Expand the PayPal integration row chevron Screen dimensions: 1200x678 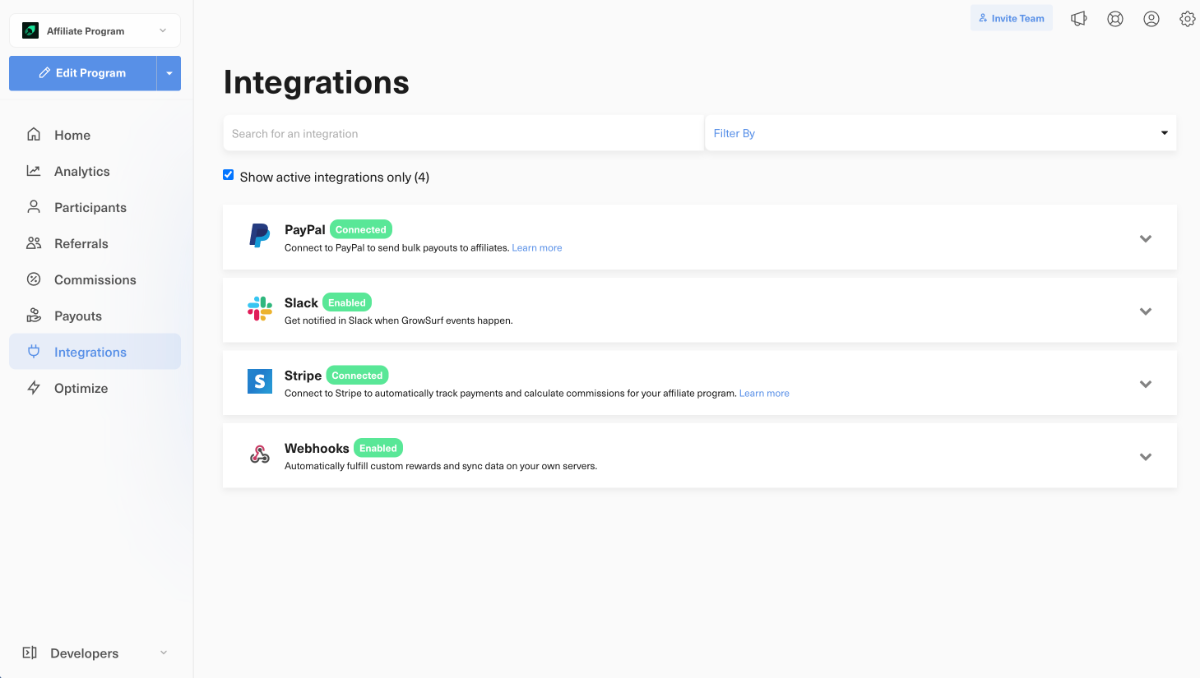1145,238
